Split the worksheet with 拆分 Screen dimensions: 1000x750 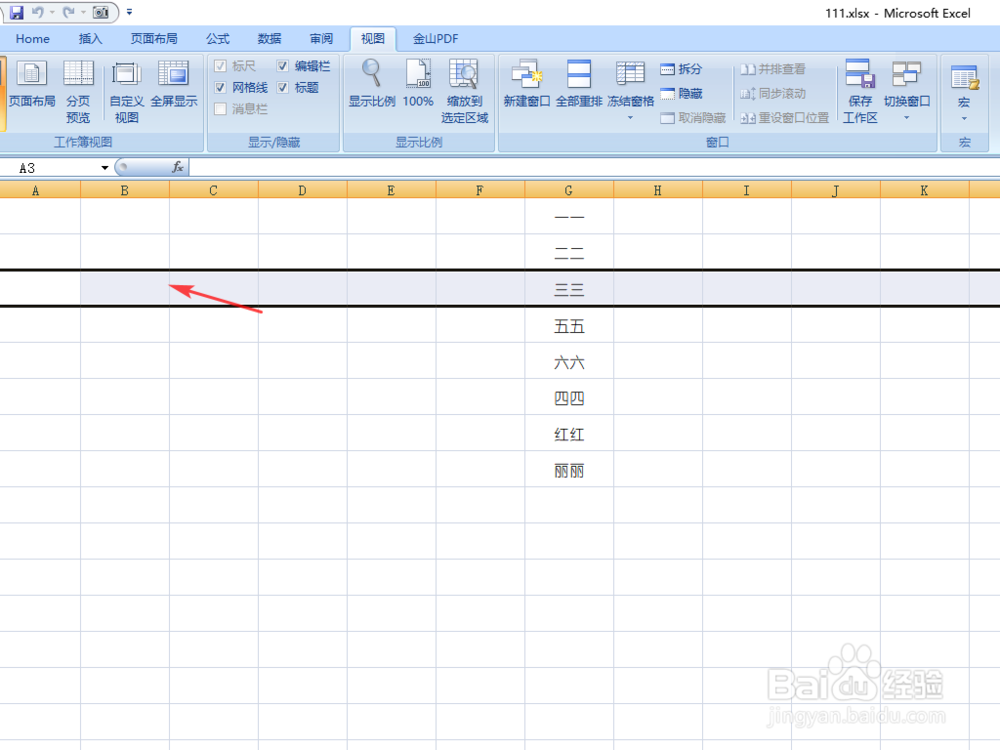click(681, 68)
